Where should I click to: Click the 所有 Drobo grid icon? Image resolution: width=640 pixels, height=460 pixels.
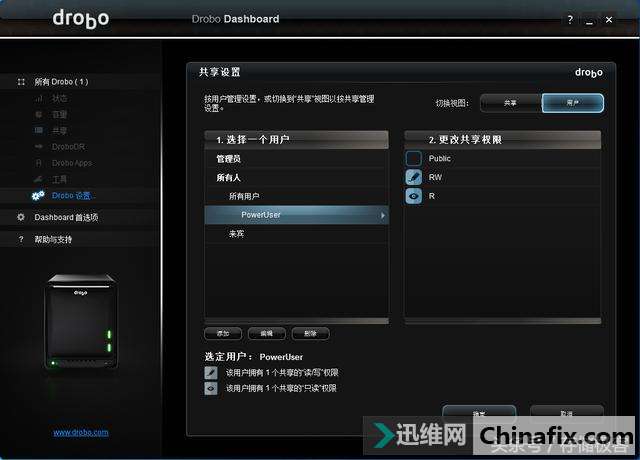(x=21, y=82)
